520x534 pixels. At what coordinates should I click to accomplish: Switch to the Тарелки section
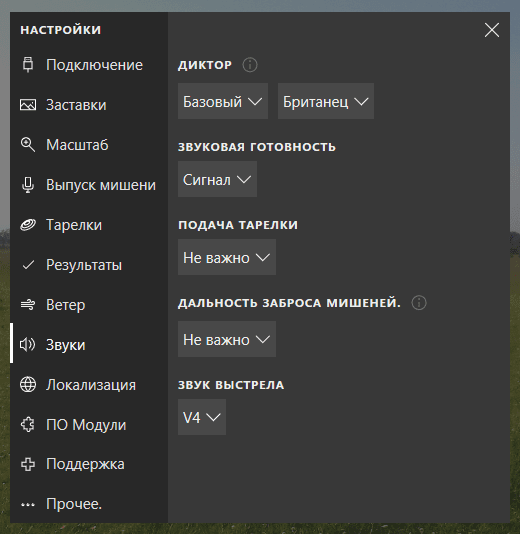coord(74,225)
